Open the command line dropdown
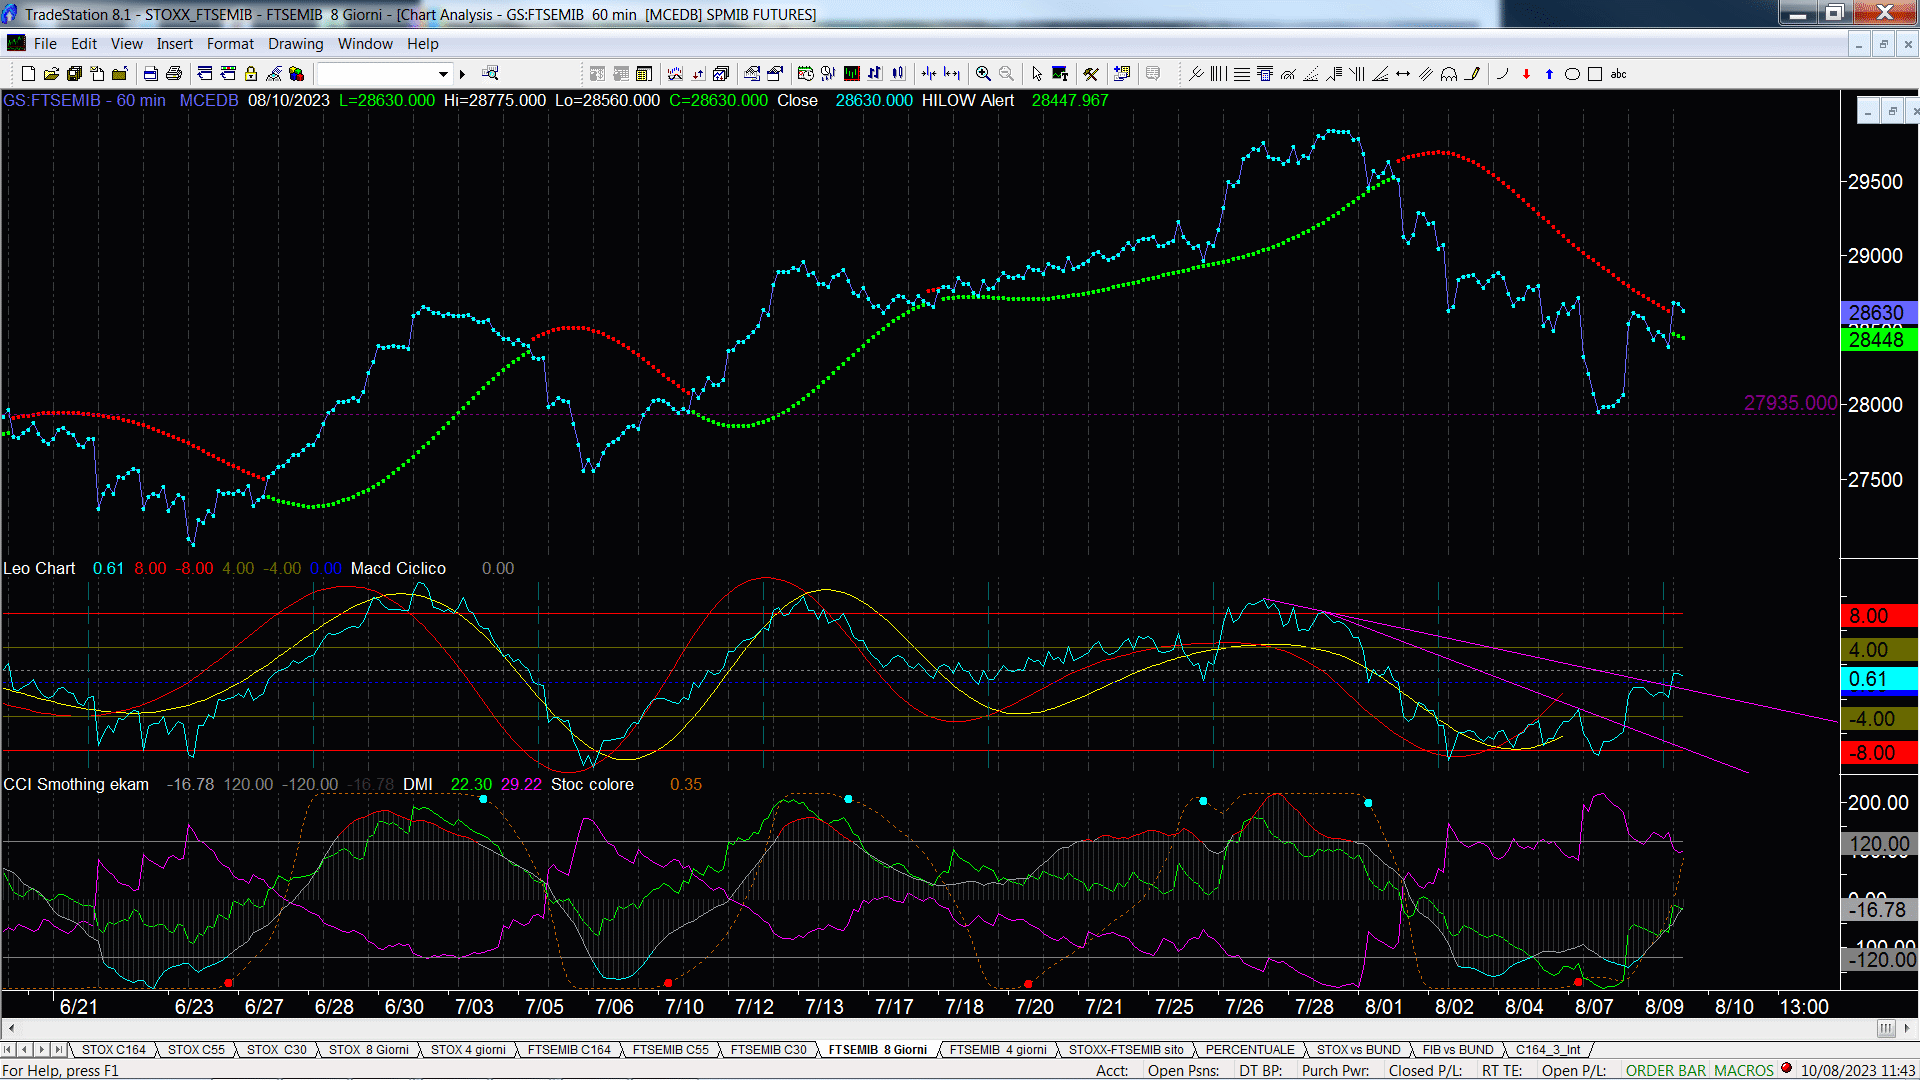Image resolution: width=1920 pixels, height=1080 pixels. 443,73
